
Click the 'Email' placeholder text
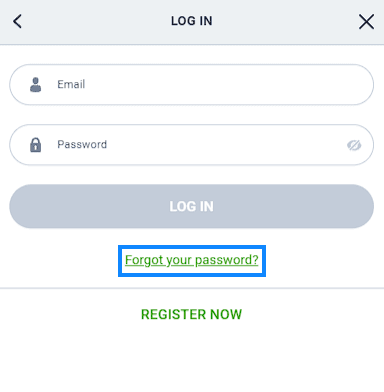(x=71, y=84)
